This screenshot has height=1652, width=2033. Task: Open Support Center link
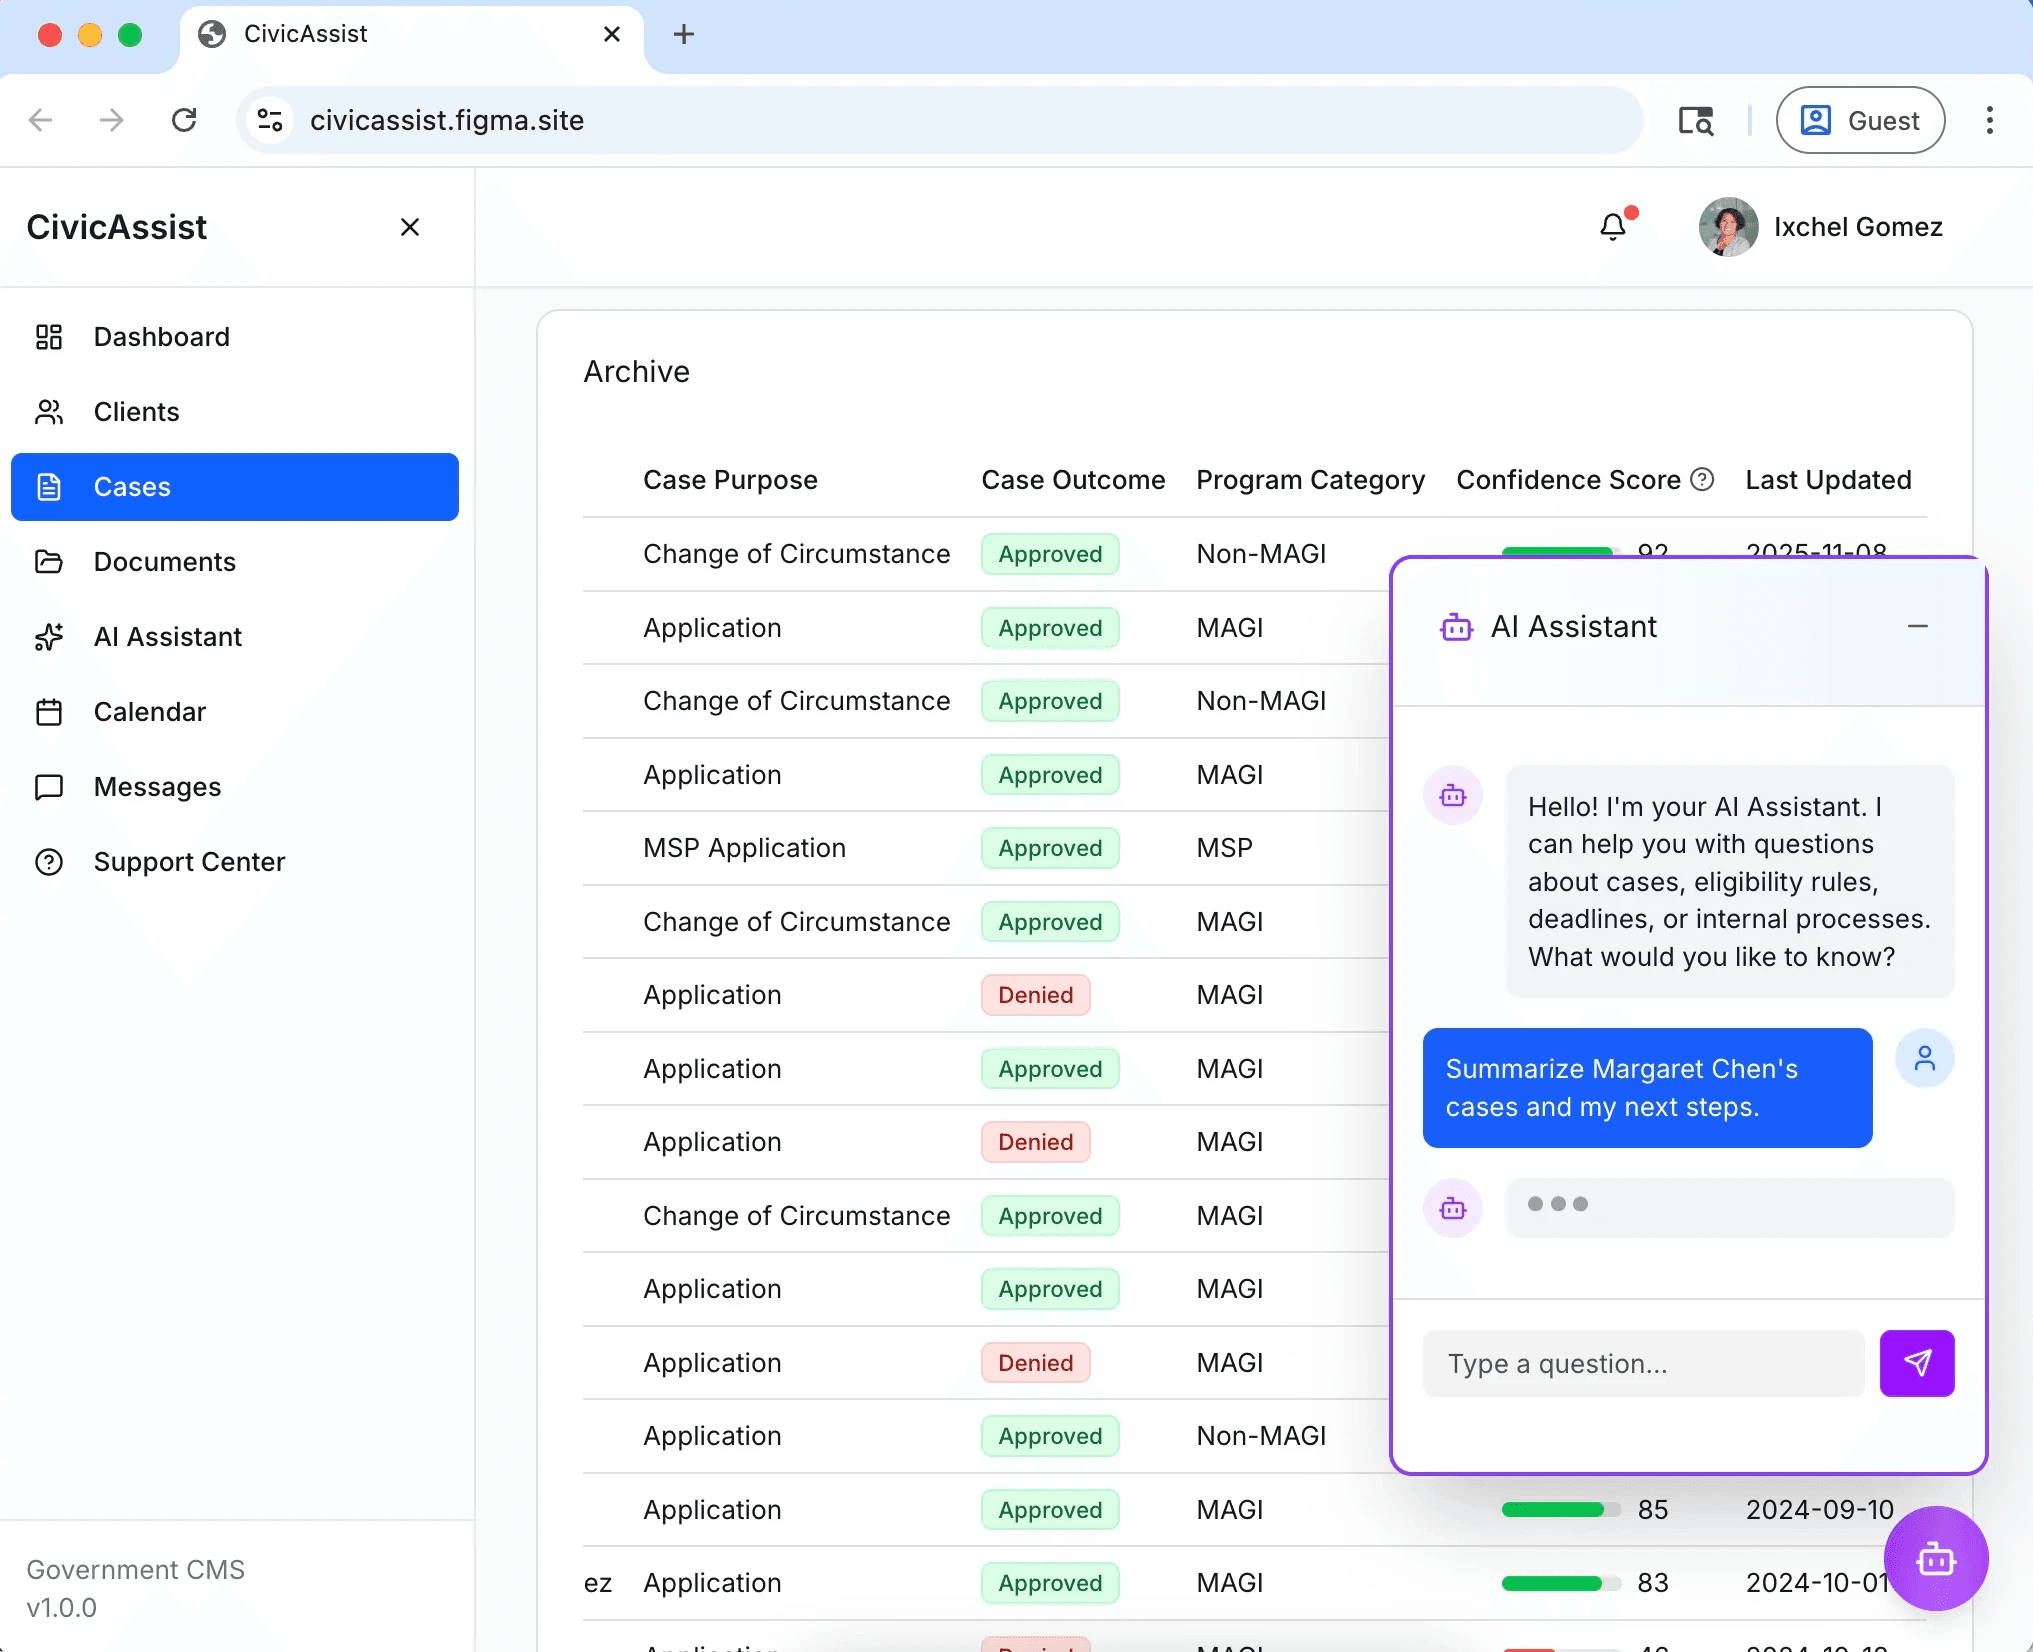click(x=189, y=862)
